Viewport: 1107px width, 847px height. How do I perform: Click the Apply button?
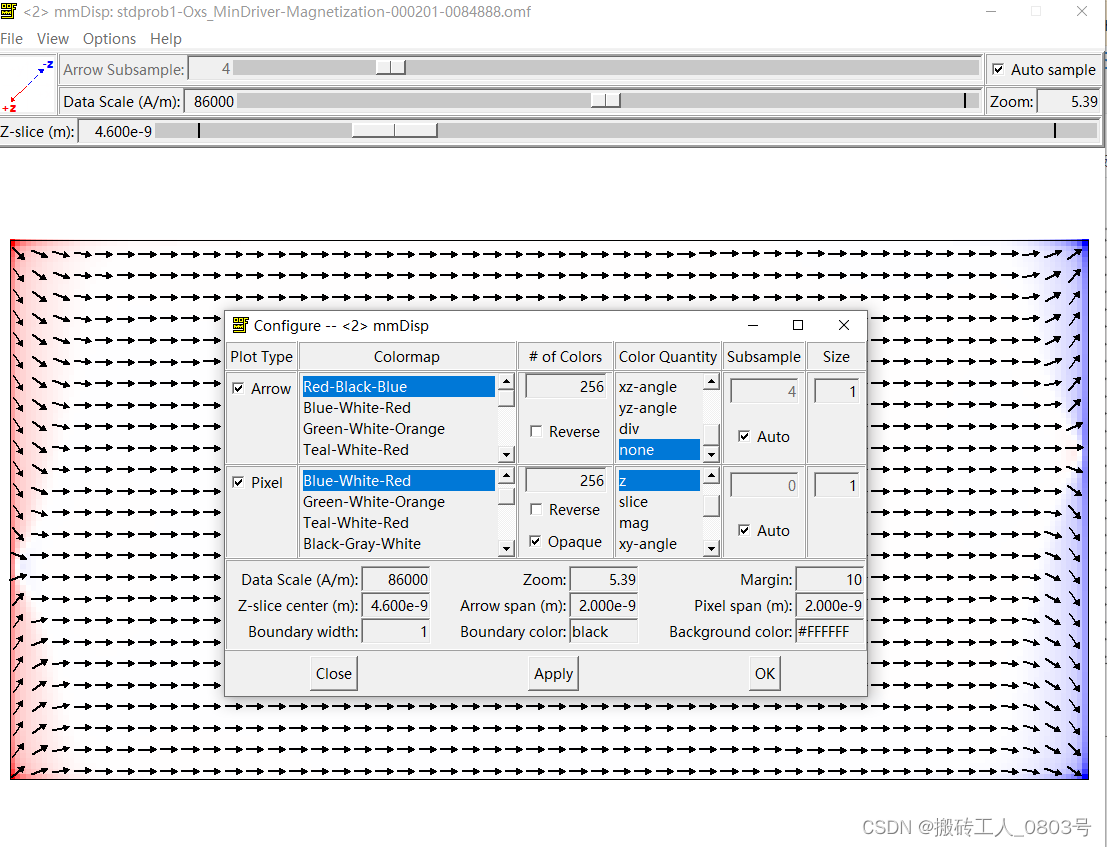(554, 673)
